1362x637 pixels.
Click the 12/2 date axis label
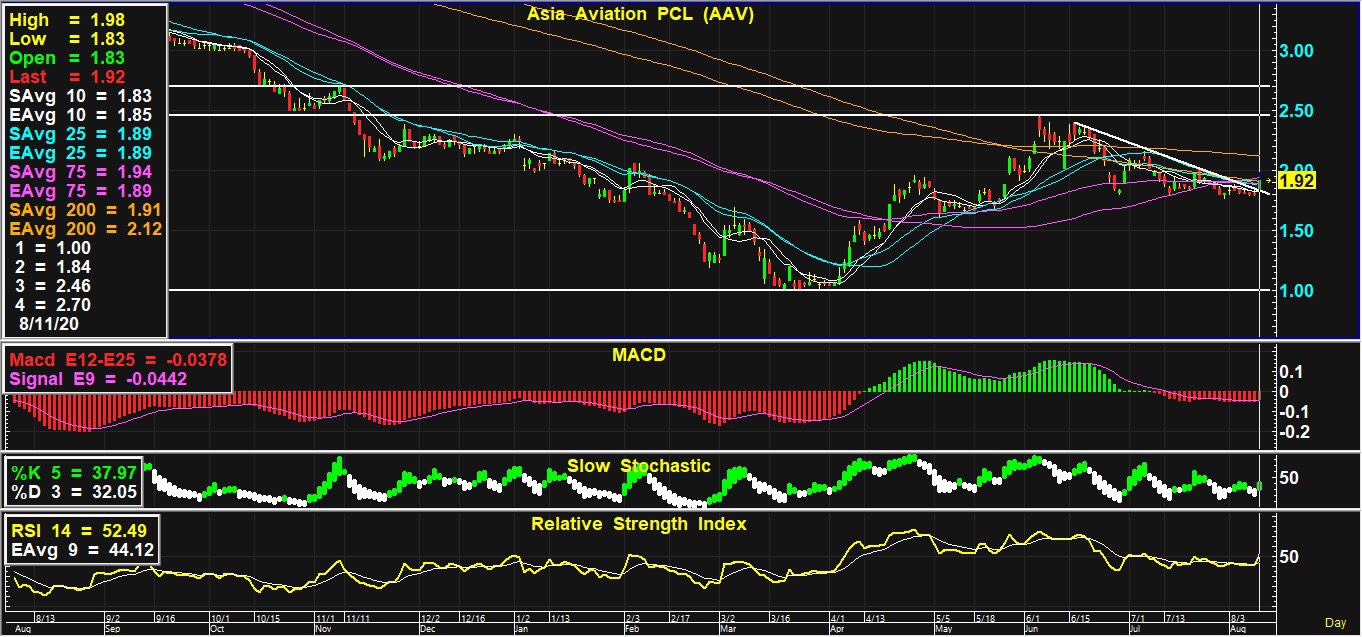[x=431, y=620]
